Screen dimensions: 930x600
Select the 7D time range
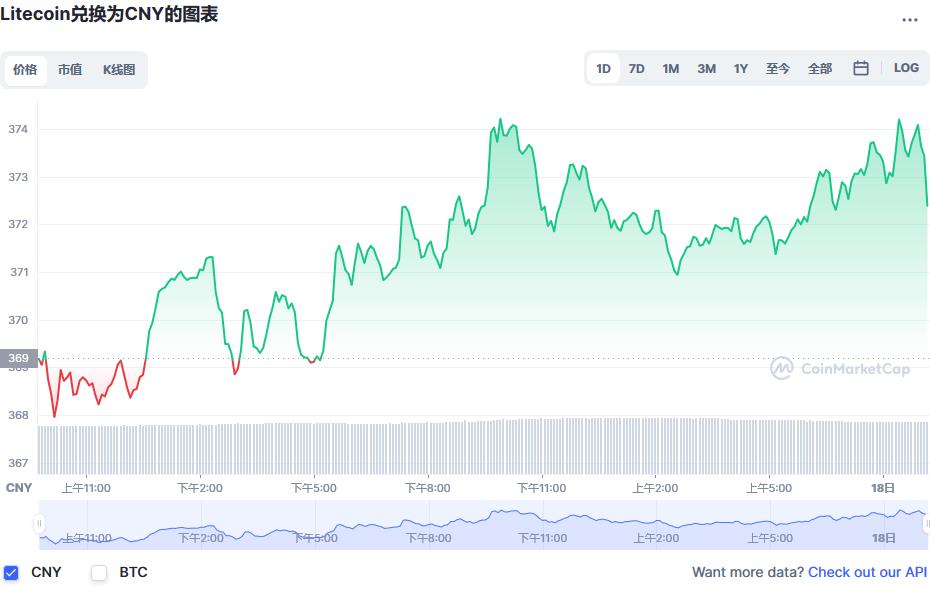(x=637, y=67)
